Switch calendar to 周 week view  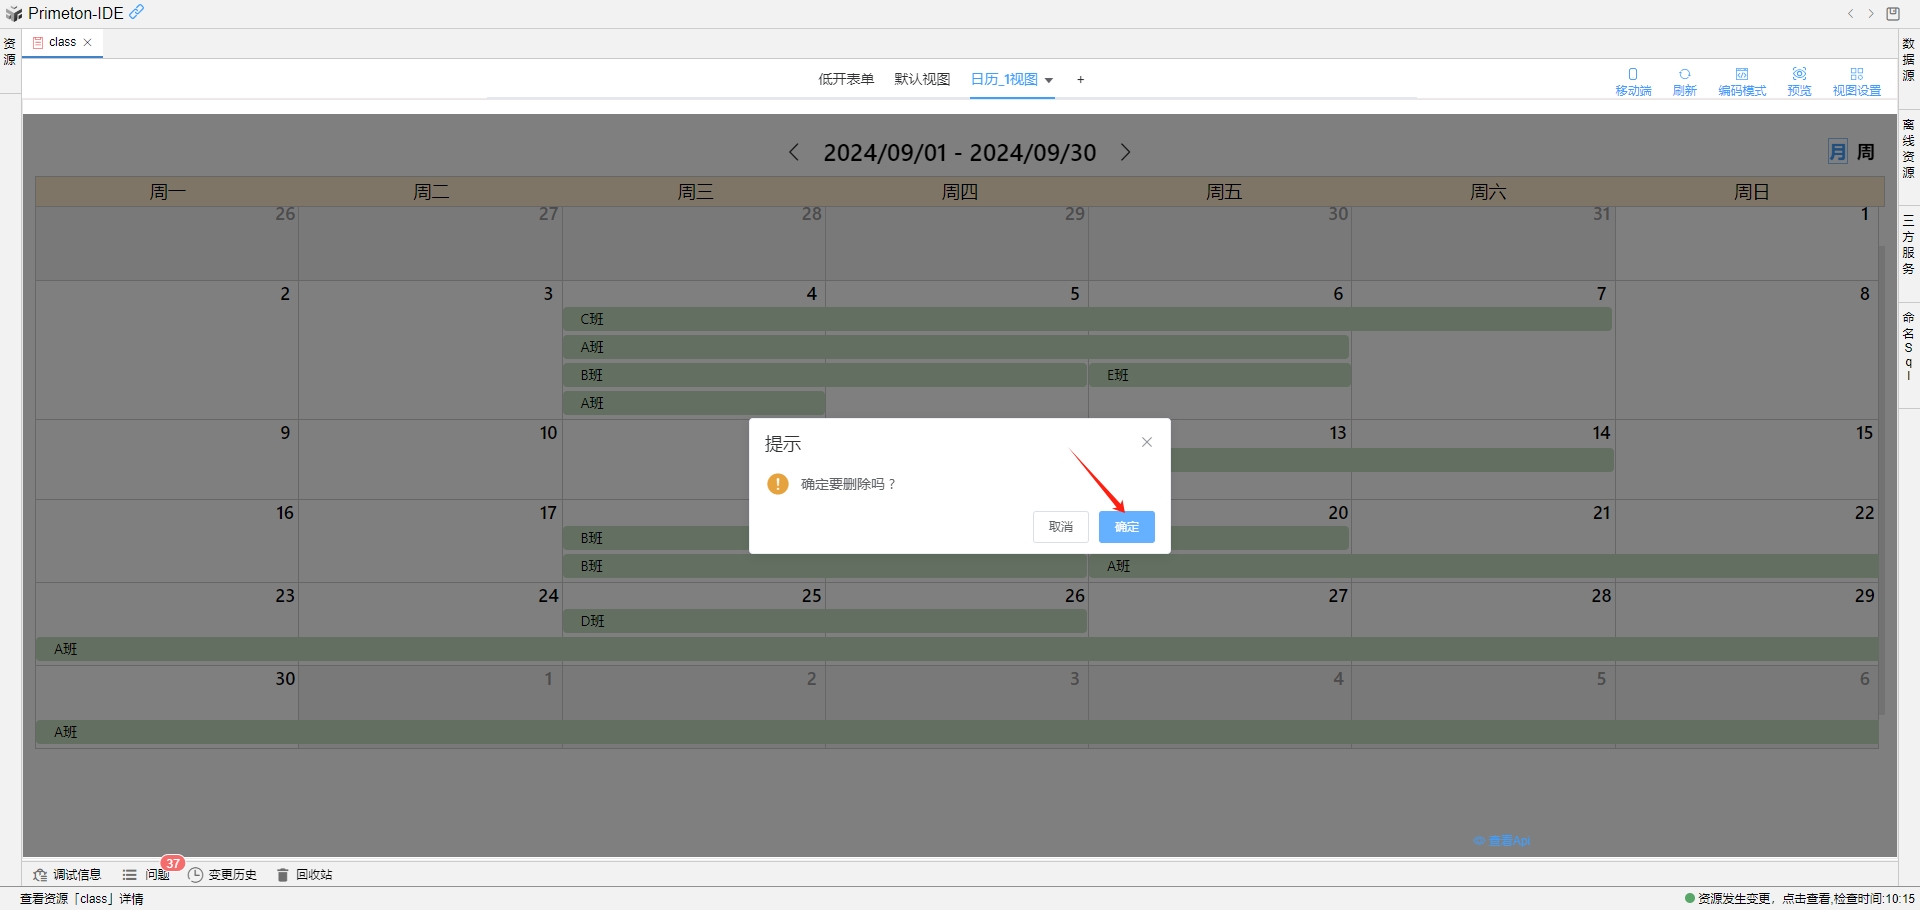point(1865,151)
